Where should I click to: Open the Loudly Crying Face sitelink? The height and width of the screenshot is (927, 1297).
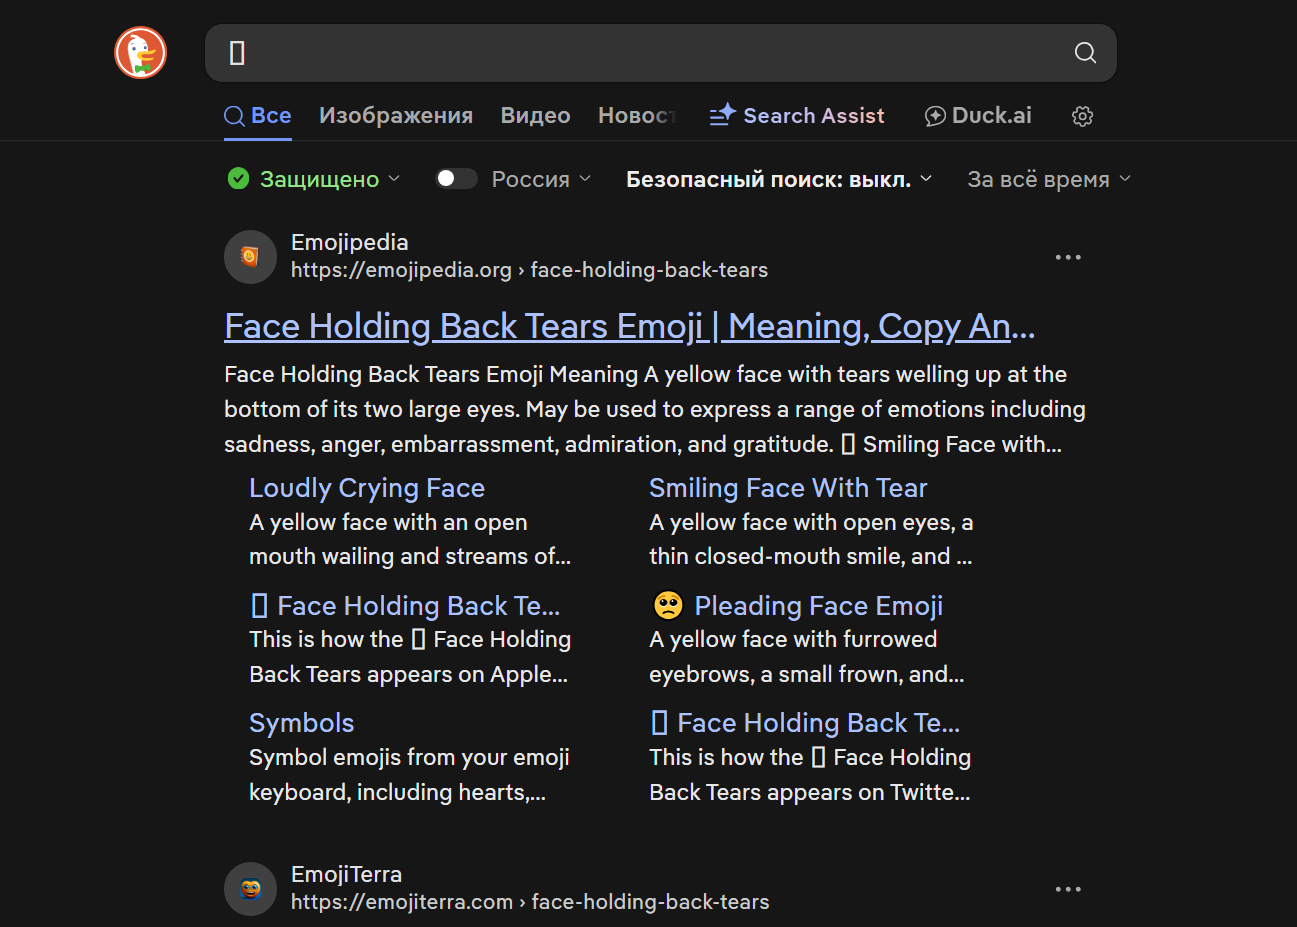pyautogui.click(x=367, y=488)
